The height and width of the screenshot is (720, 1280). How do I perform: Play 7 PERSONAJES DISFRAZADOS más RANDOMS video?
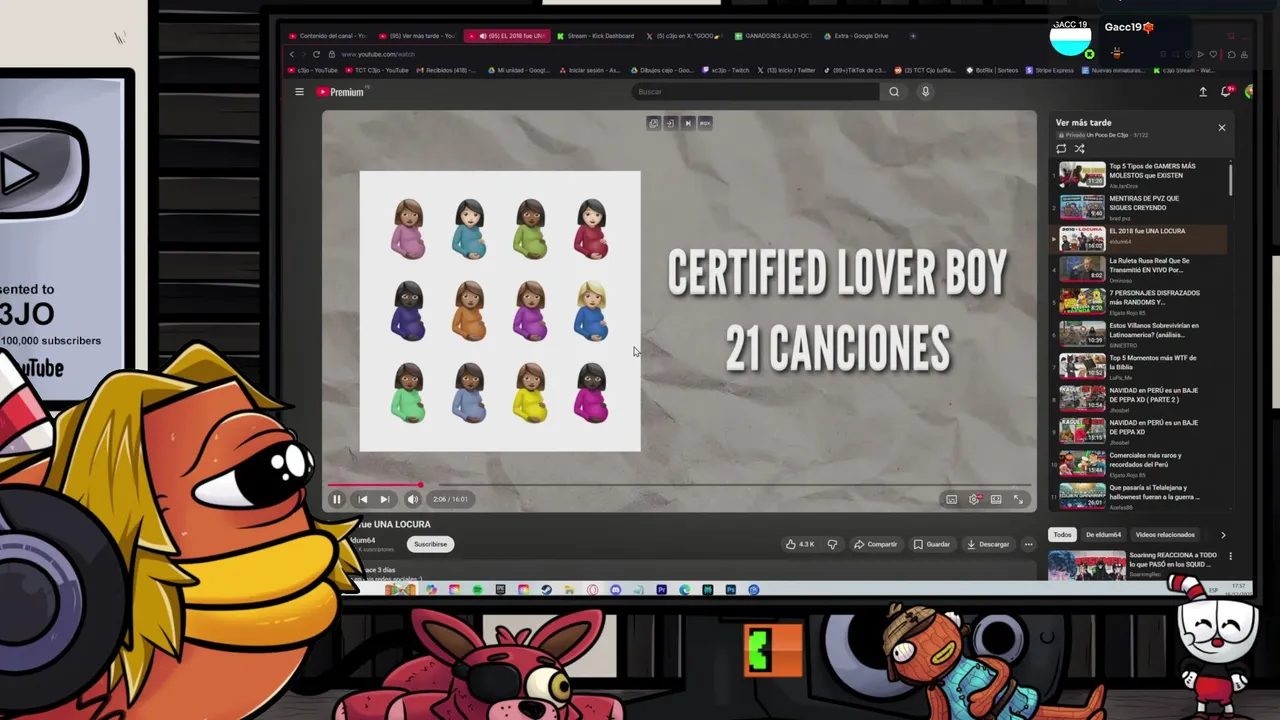coord(1140,301)
